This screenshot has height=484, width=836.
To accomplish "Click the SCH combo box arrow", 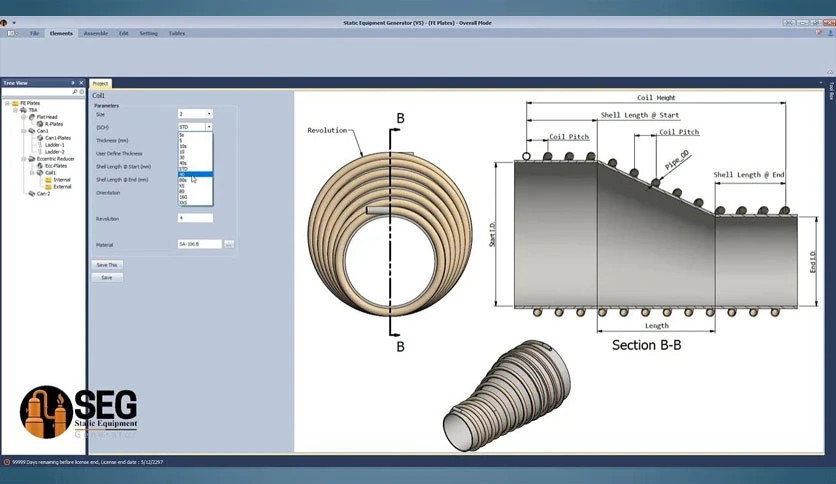I will 209,127.
